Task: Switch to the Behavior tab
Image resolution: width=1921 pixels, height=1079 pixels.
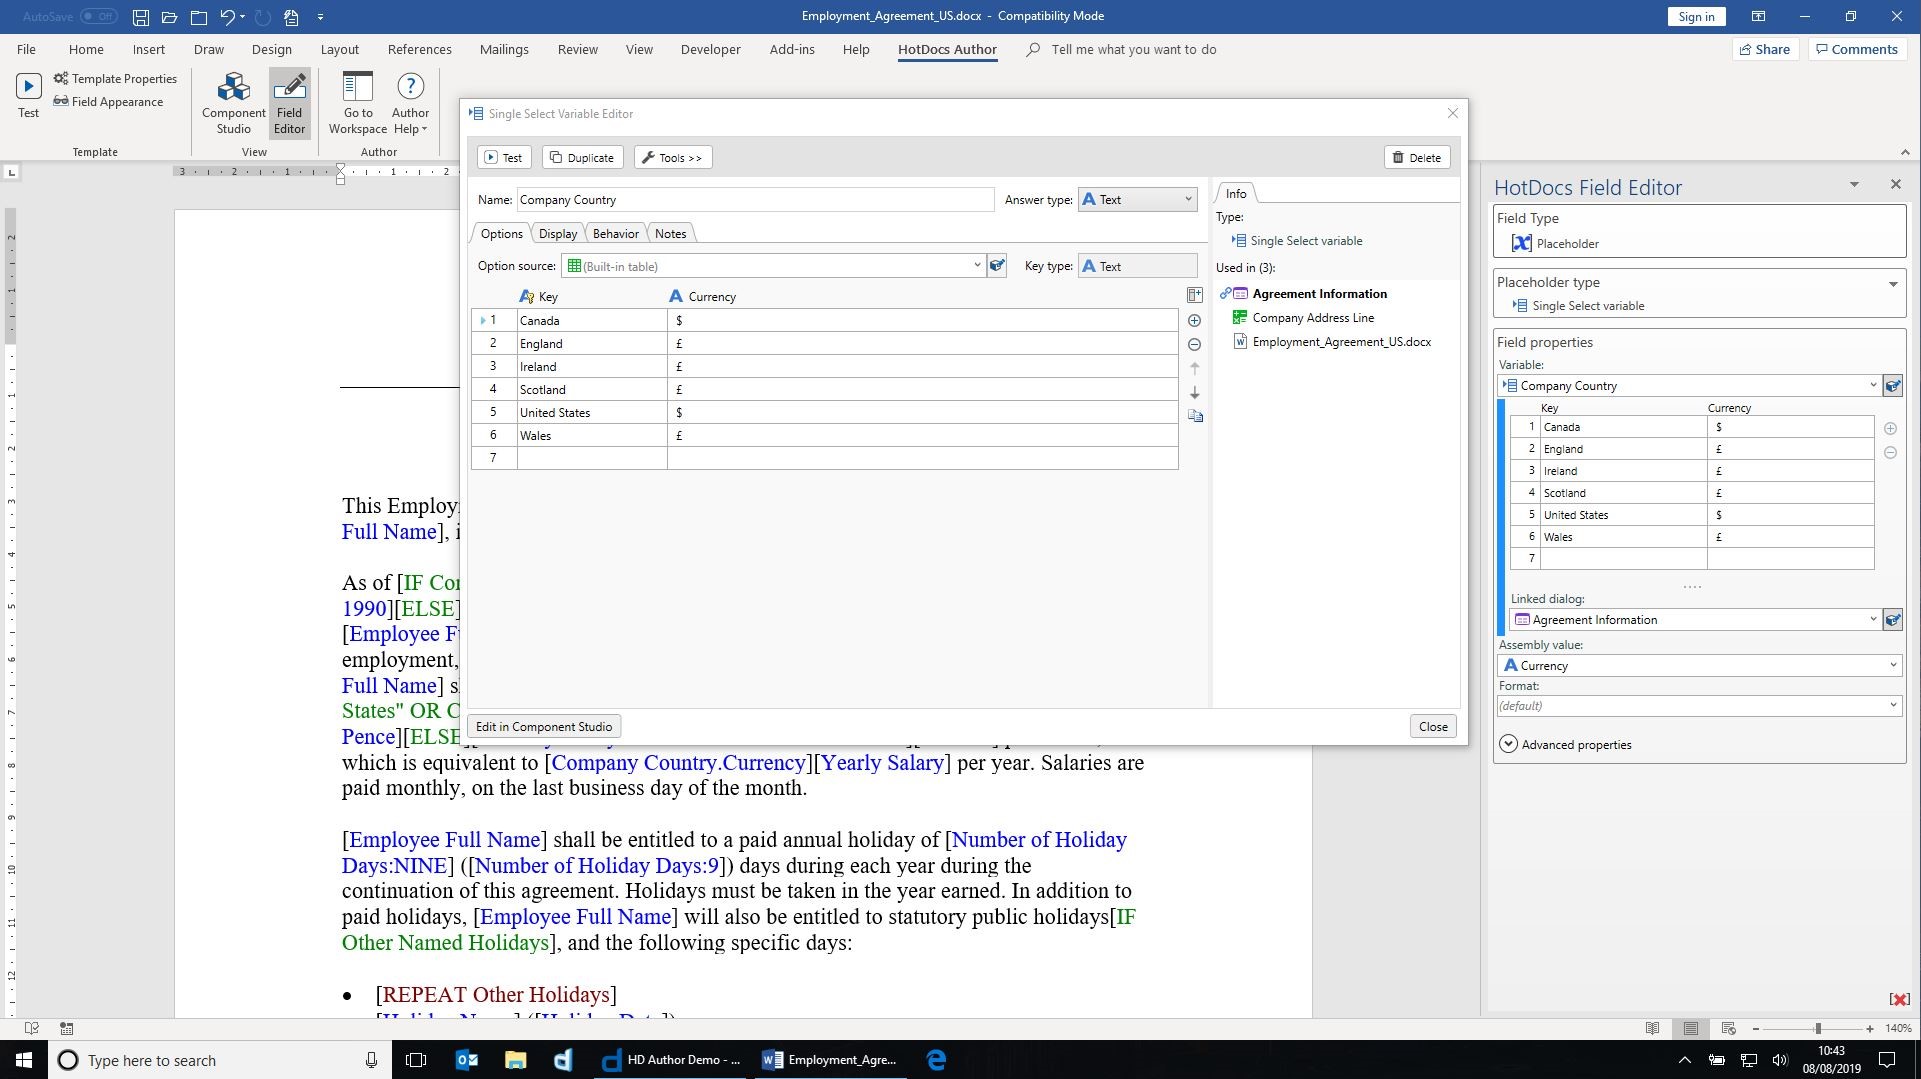Action: click(x=615, y=233)
